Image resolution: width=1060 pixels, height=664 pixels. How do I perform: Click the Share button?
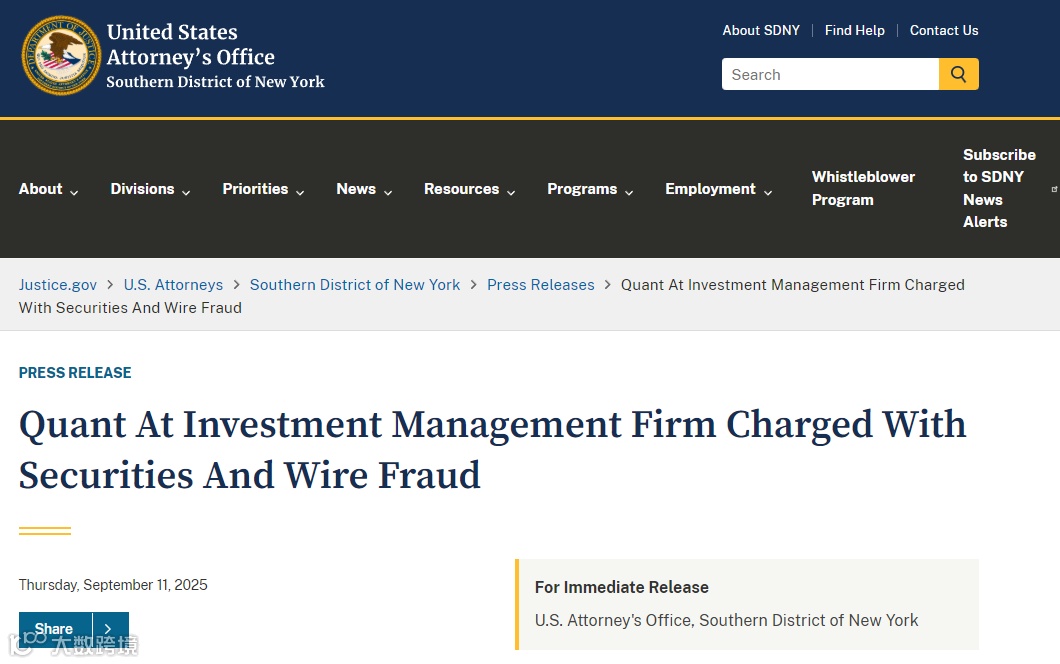55,629
